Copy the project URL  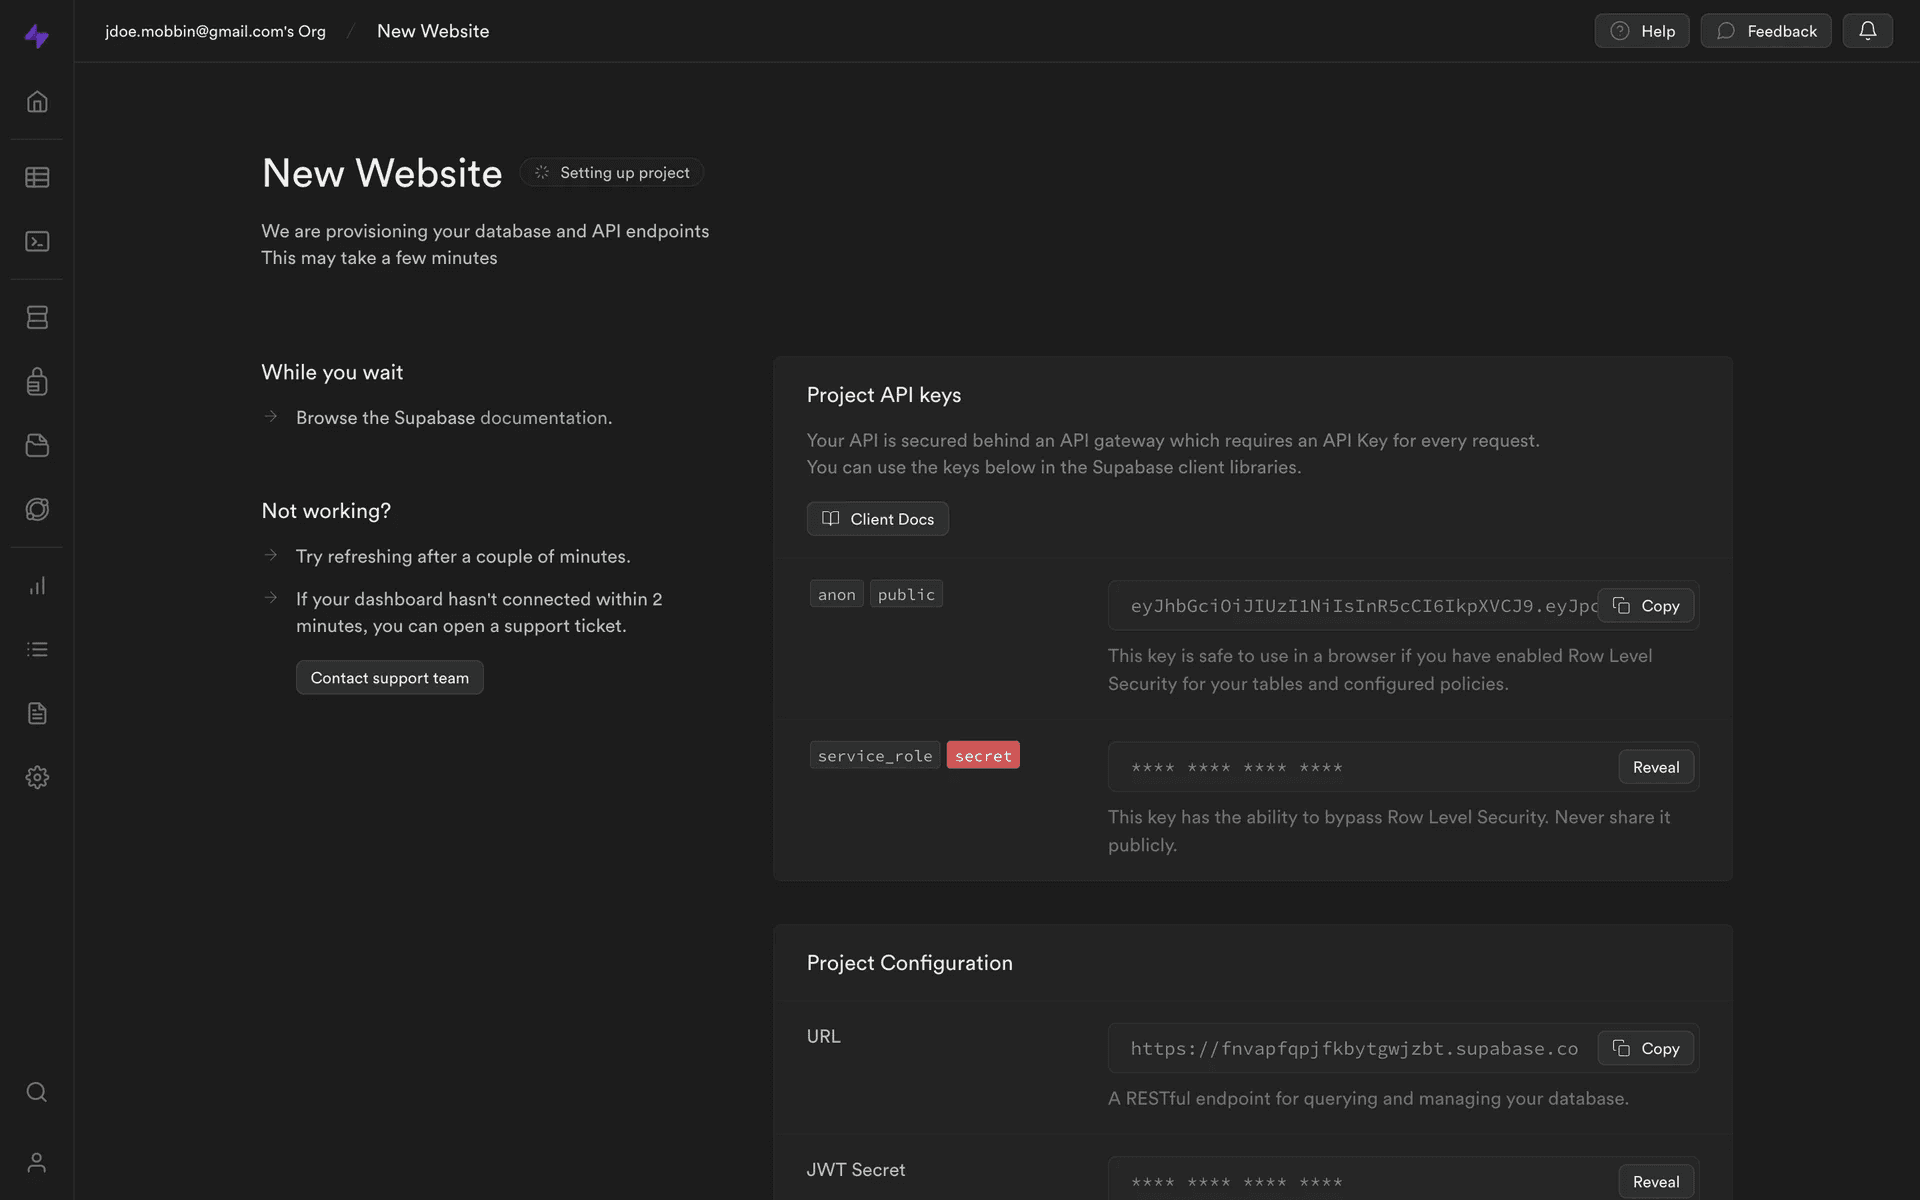[1645, 1048]
